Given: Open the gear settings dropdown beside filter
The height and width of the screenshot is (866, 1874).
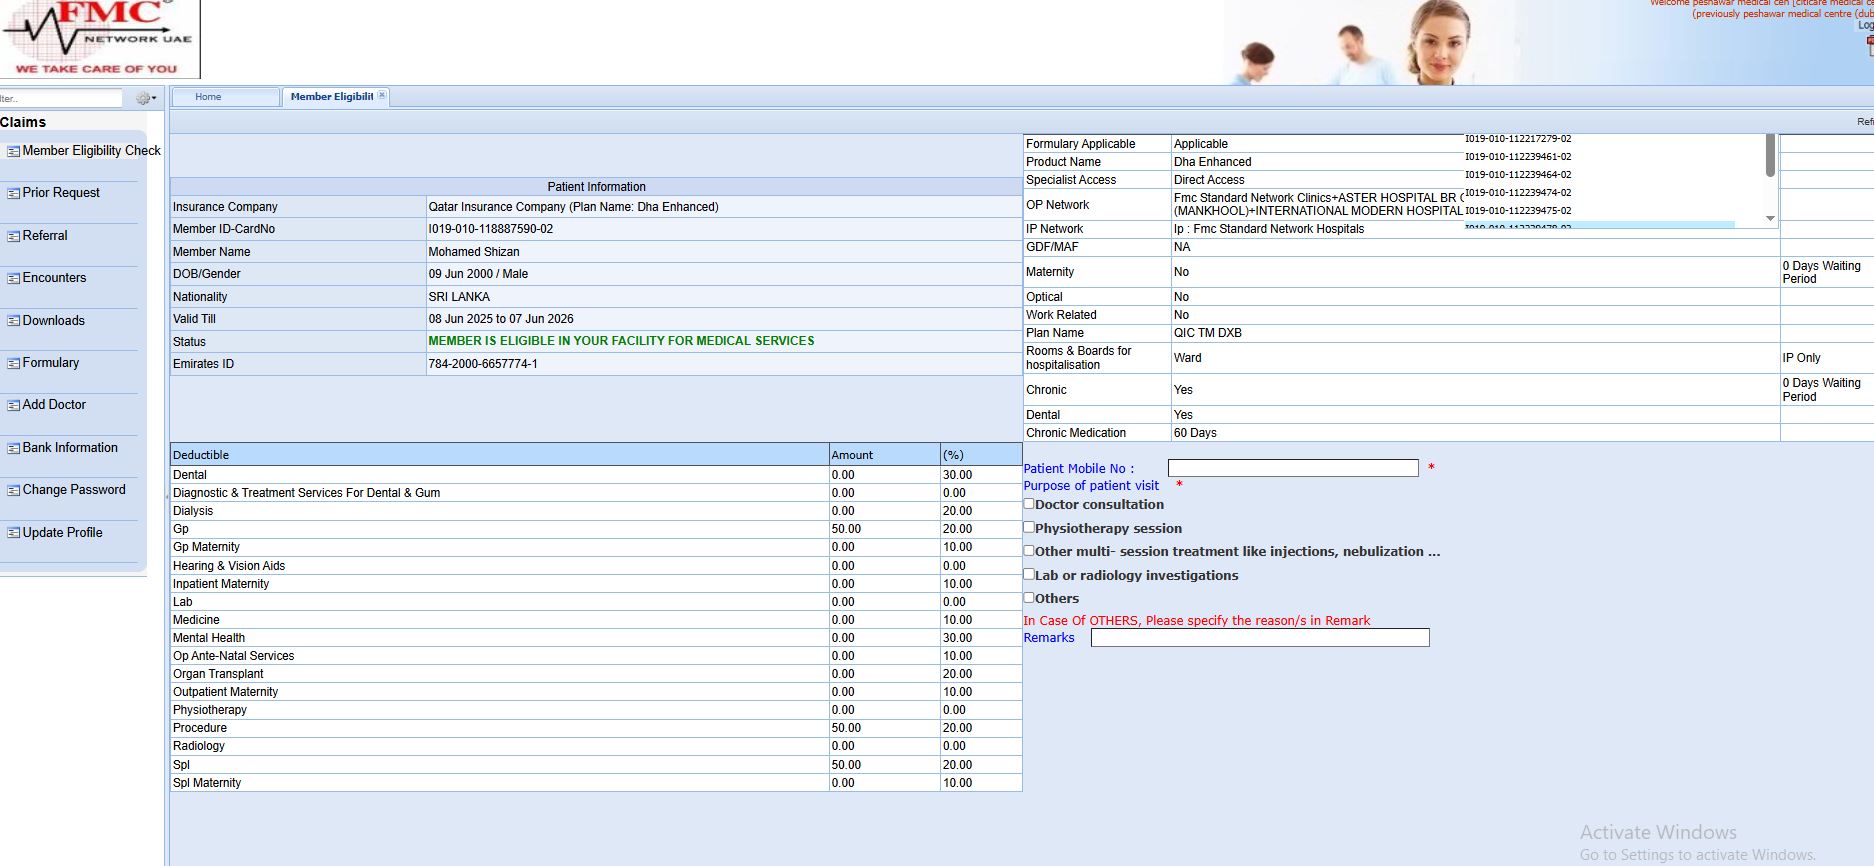Looking at the screenshot, I should [x=146, y=98].
